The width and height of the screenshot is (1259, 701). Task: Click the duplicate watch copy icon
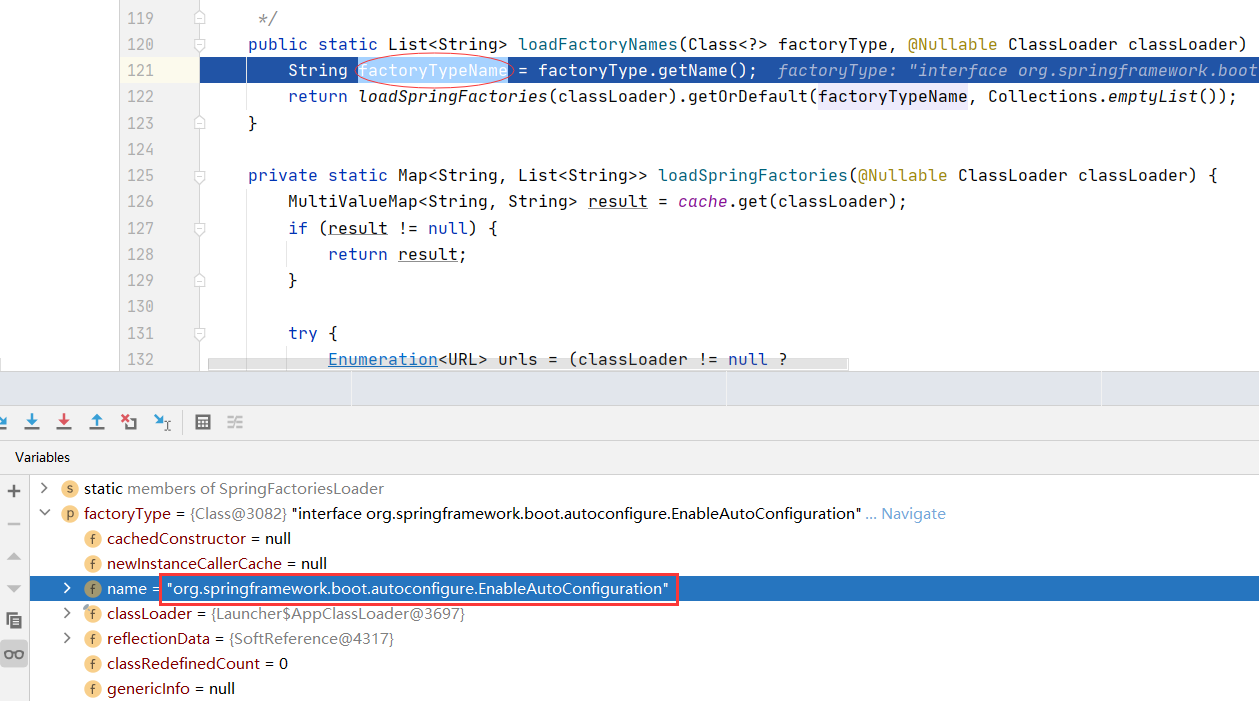[14, 621]
